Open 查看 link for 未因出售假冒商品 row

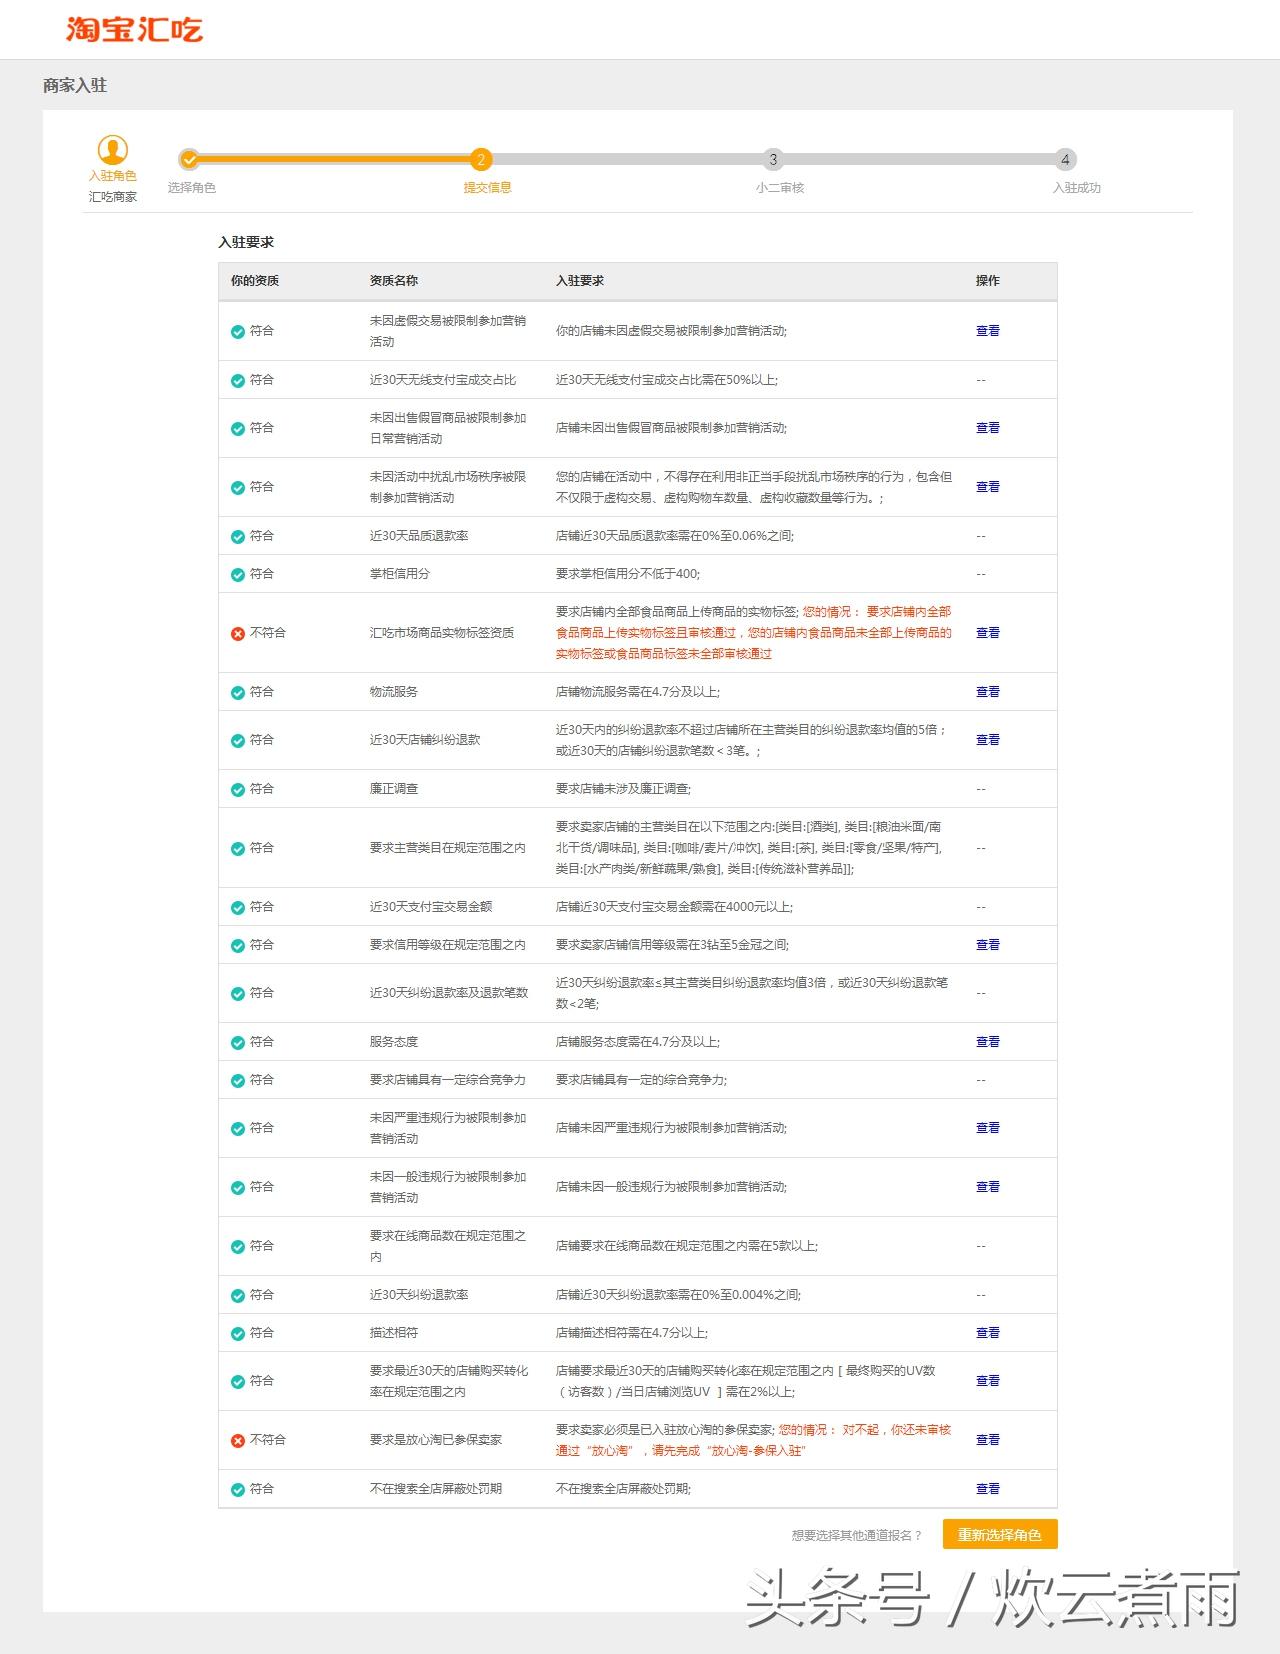tap(987, 428)
